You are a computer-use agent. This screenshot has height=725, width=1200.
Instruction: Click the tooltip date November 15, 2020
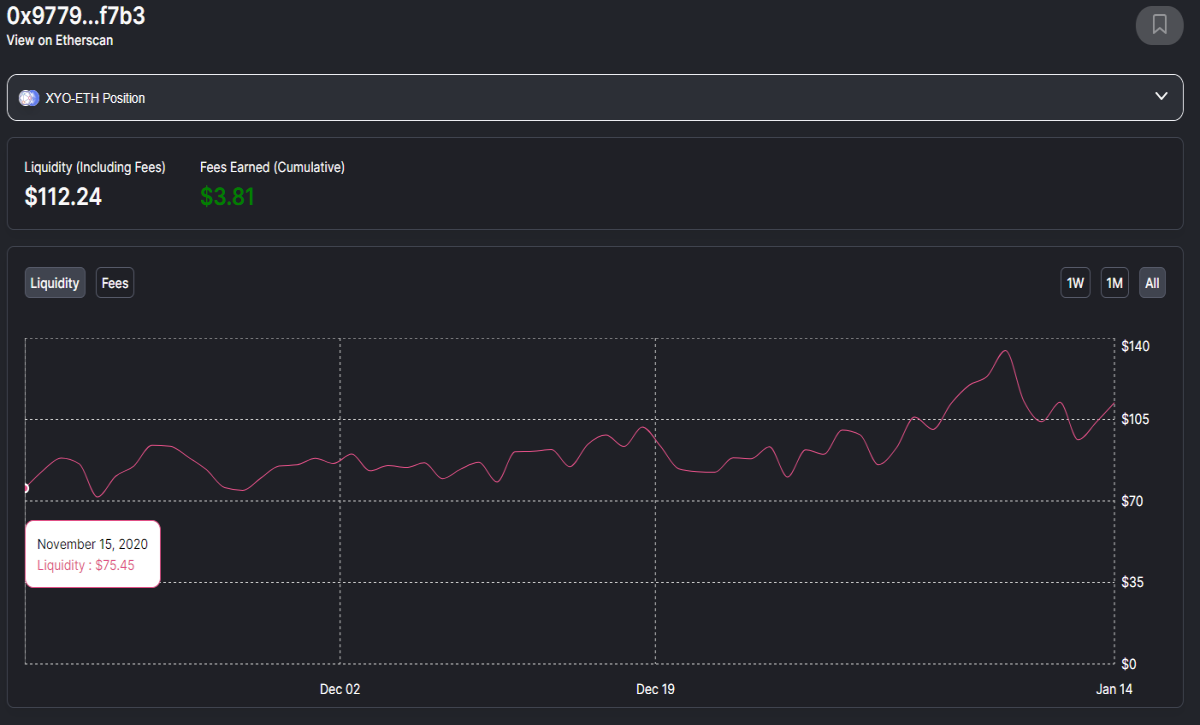(x=92, y=544)
